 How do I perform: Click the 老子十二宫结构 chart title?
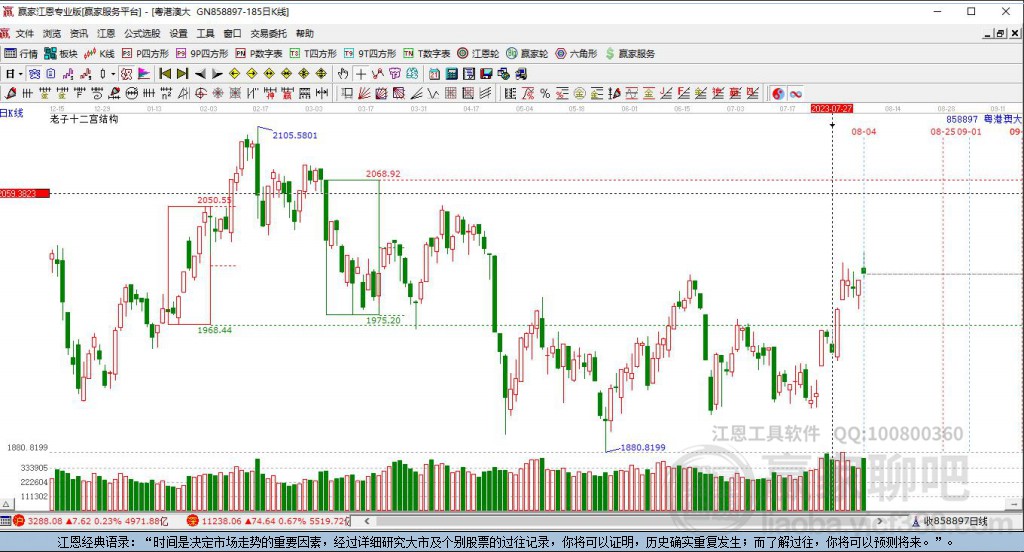pos(84,120)
